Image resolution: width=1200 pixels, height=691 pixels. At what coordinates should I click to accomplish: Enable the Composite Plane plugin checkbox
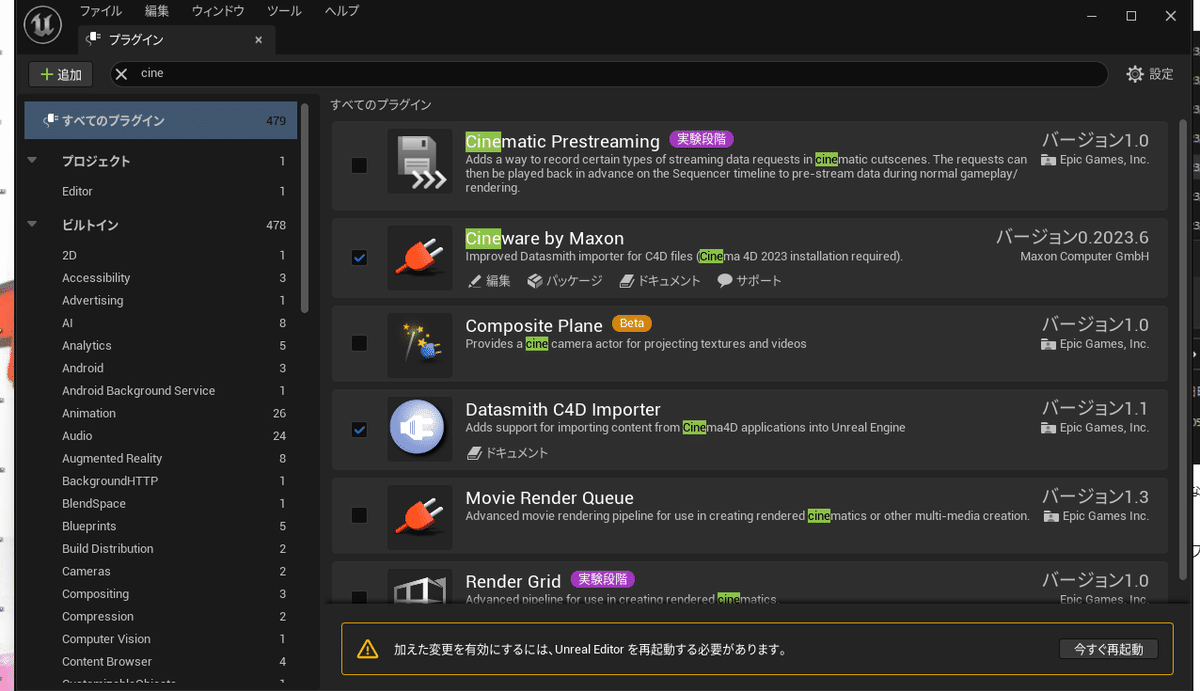point(359,343)
